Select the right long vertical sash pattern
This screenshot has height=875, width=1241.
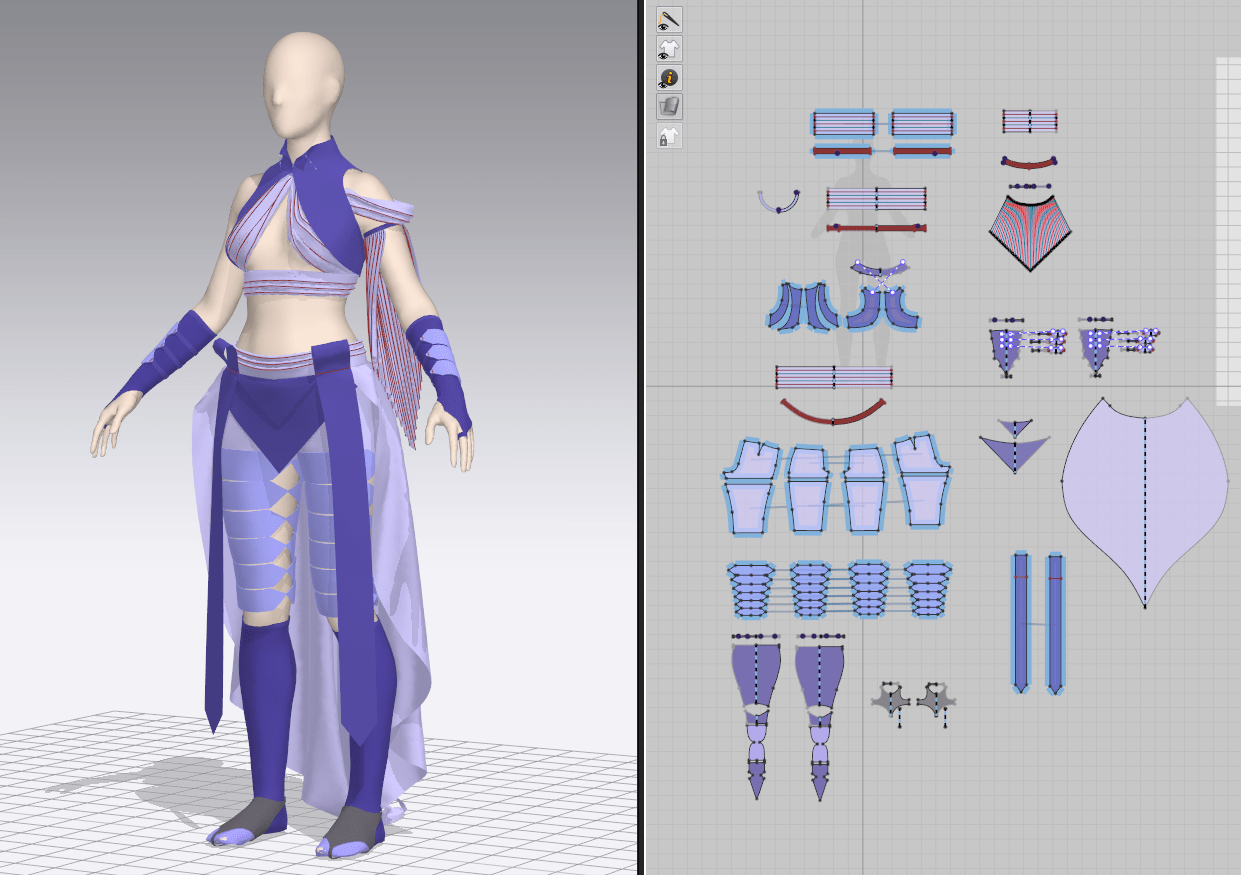click(x=1055, y=620)
